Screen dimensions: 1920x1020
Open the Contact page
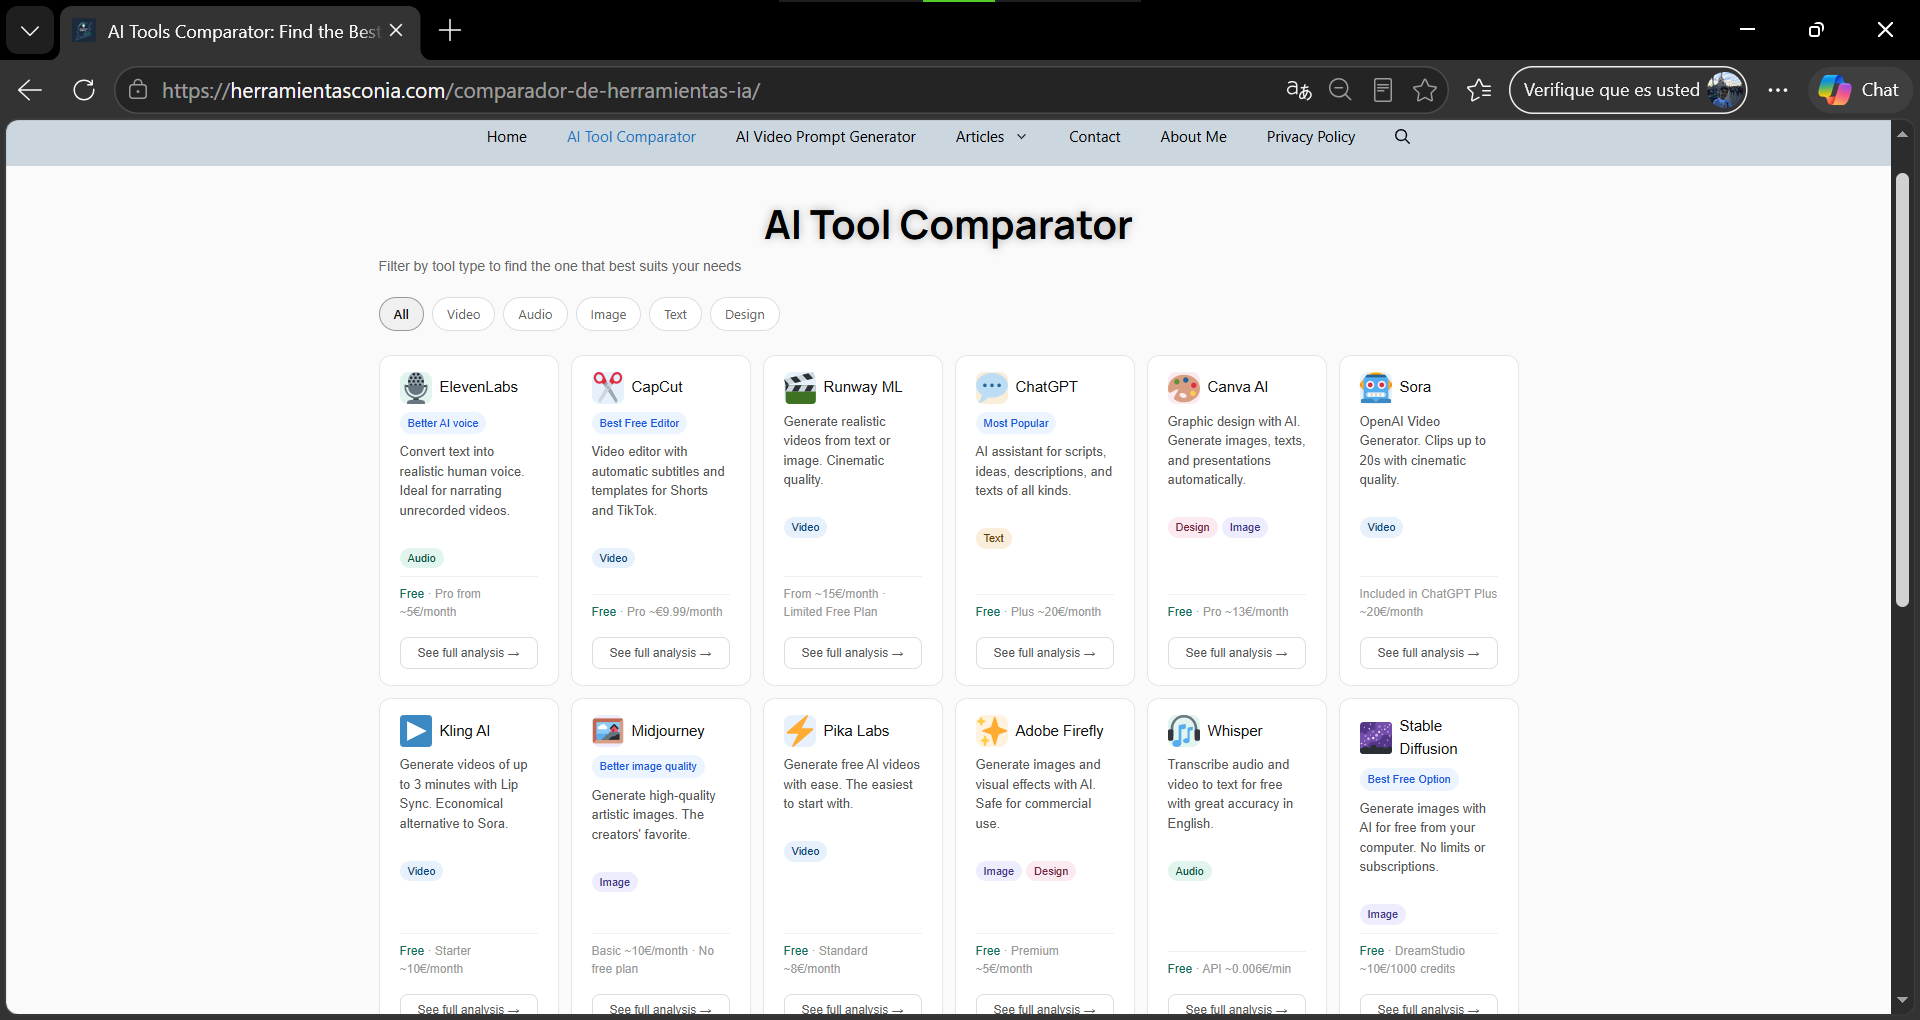click(x=1095, y=137)
